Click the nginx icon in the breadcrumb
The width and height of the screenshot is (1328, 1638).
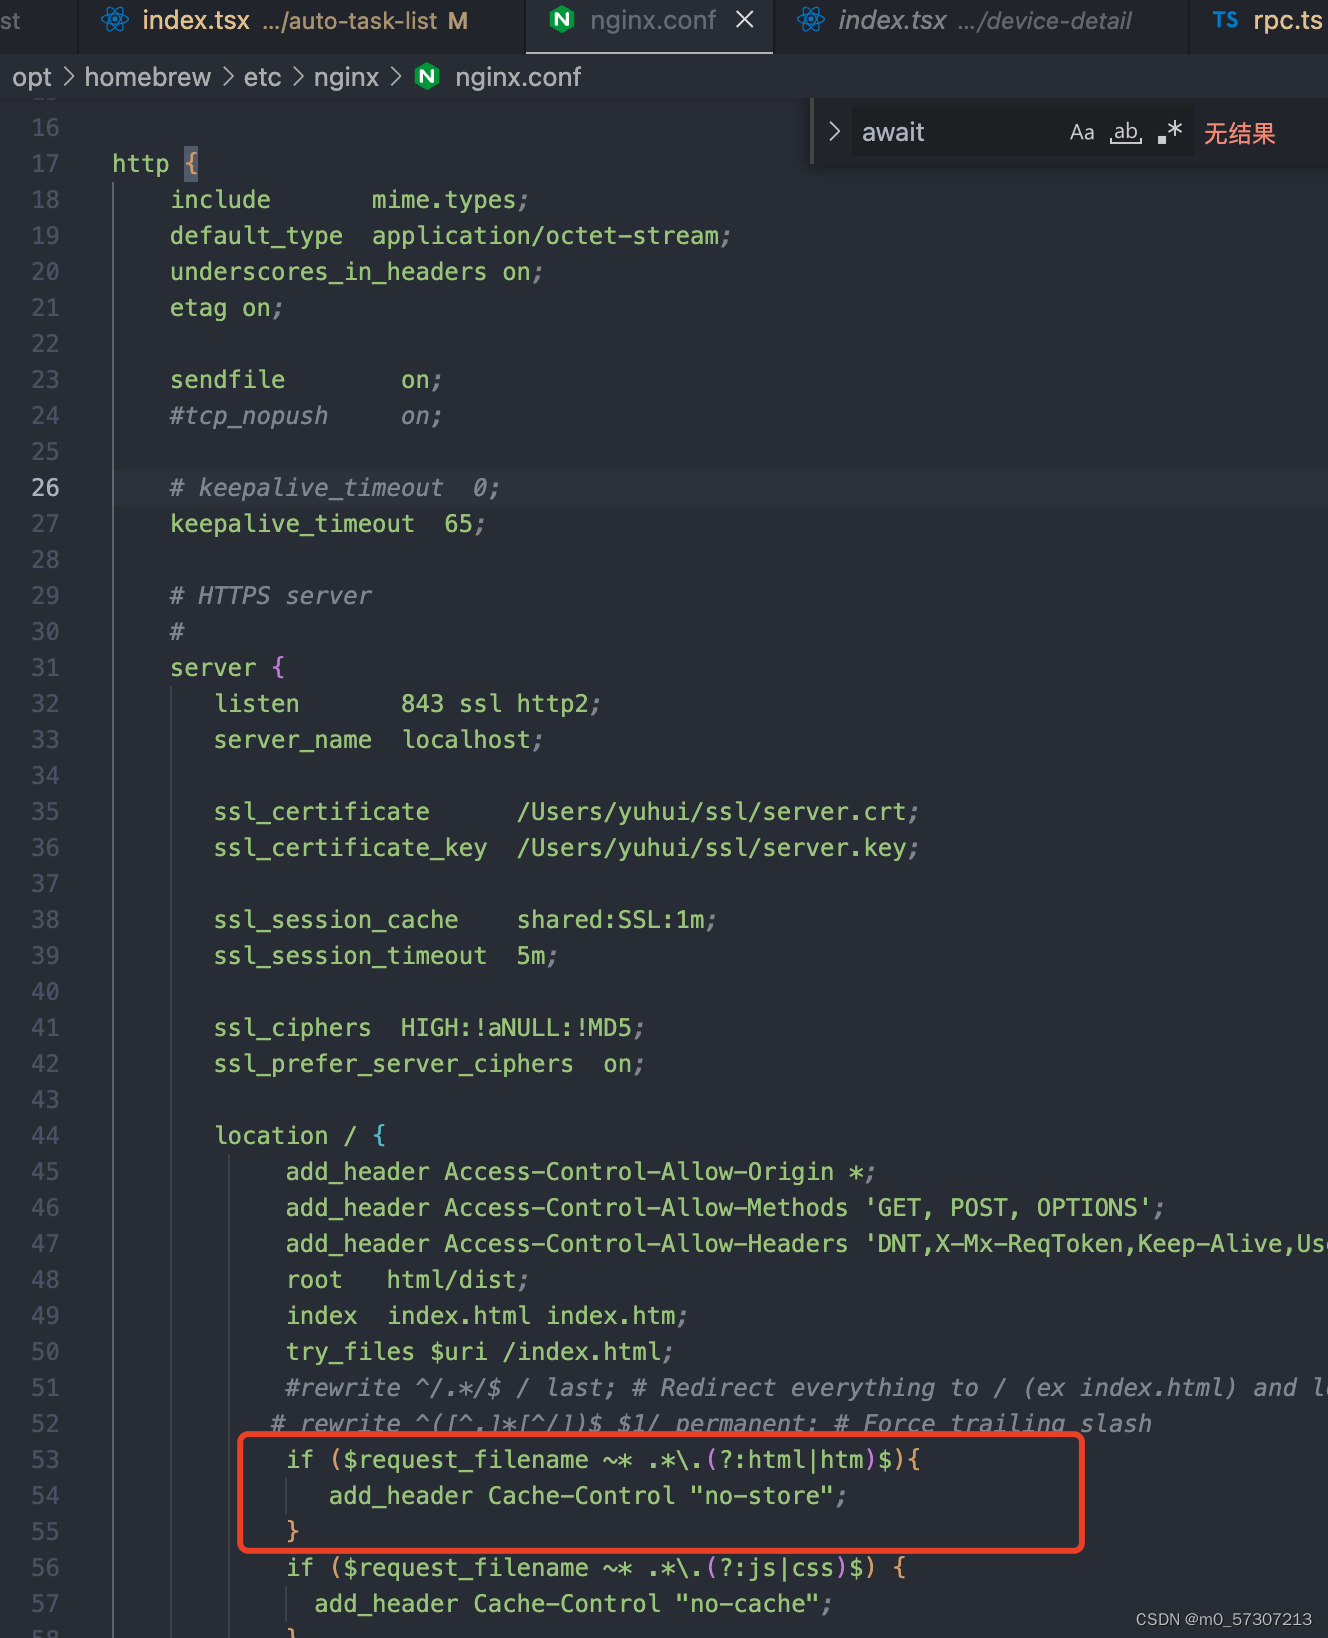[x=427, y=76]
